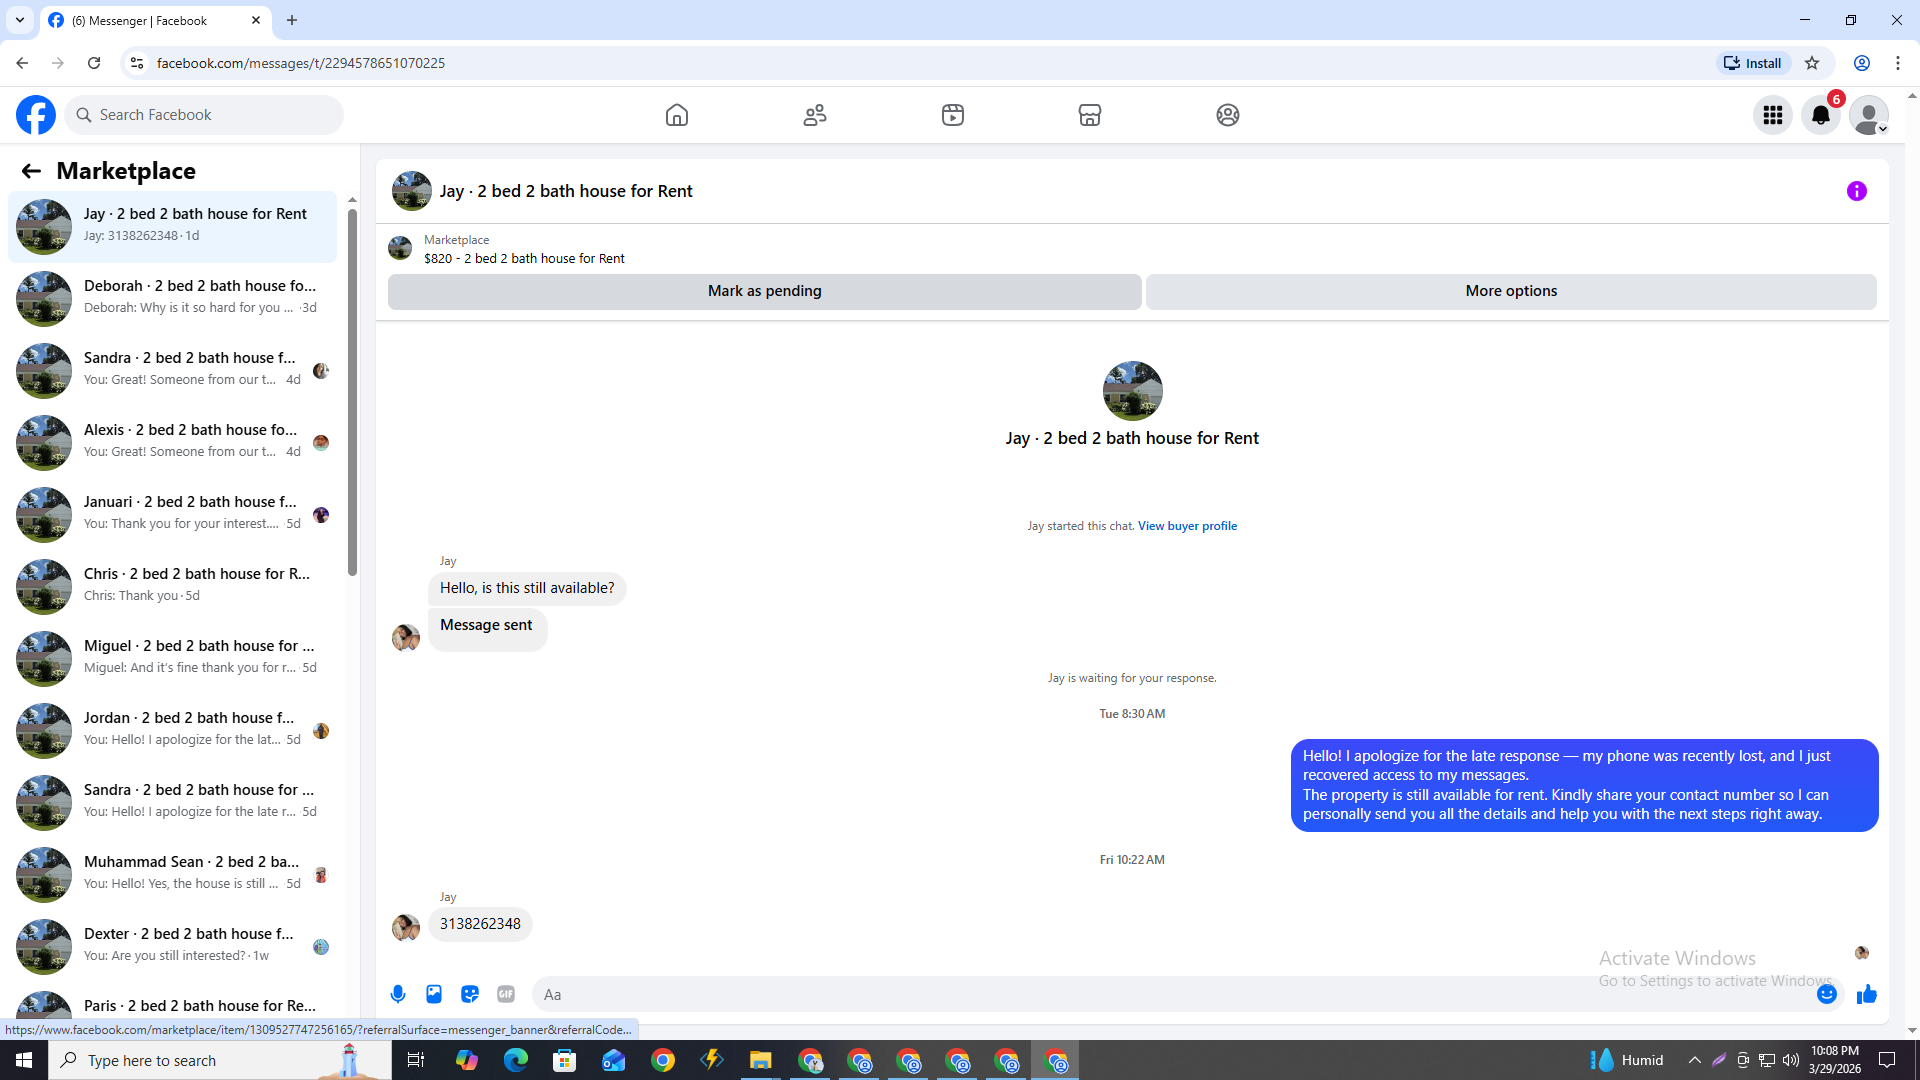Select the Messenger | Facebook tab

tap(155, 20)
